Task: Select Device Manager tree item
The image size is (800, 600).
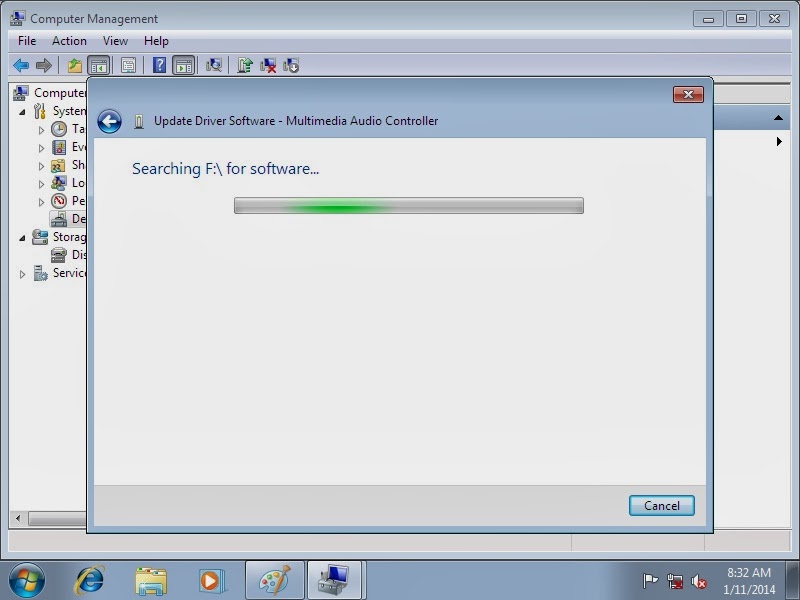Action: pyautogui.click(x=68, y=219)
